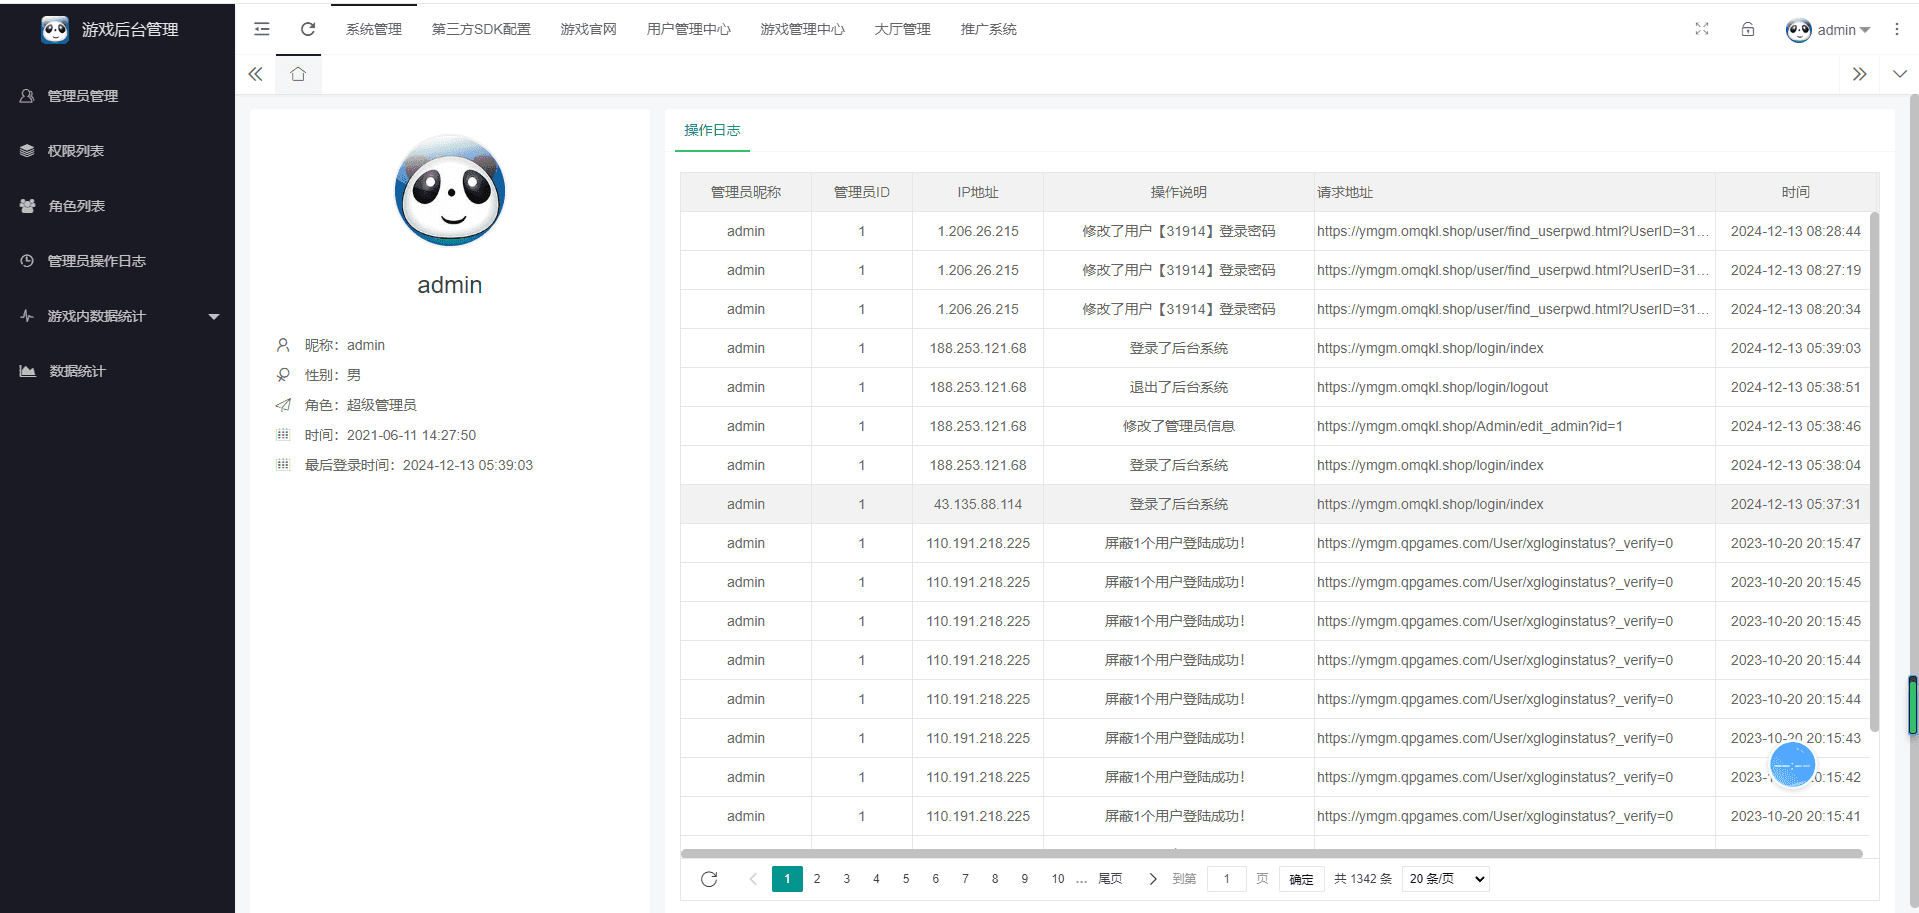
Task: Select the 操作日志 tab
Action: tap(712, 131)
